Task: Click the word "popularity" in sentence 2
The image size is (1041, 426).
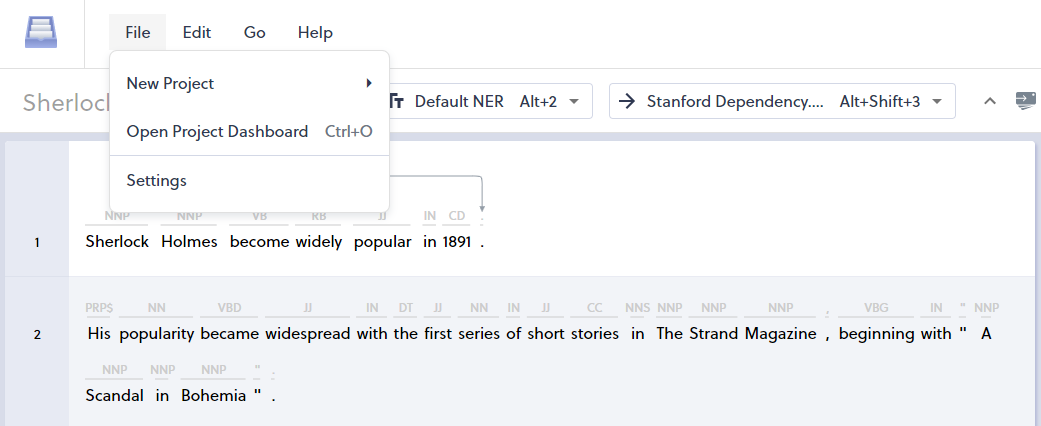Action: pos(156,333)
